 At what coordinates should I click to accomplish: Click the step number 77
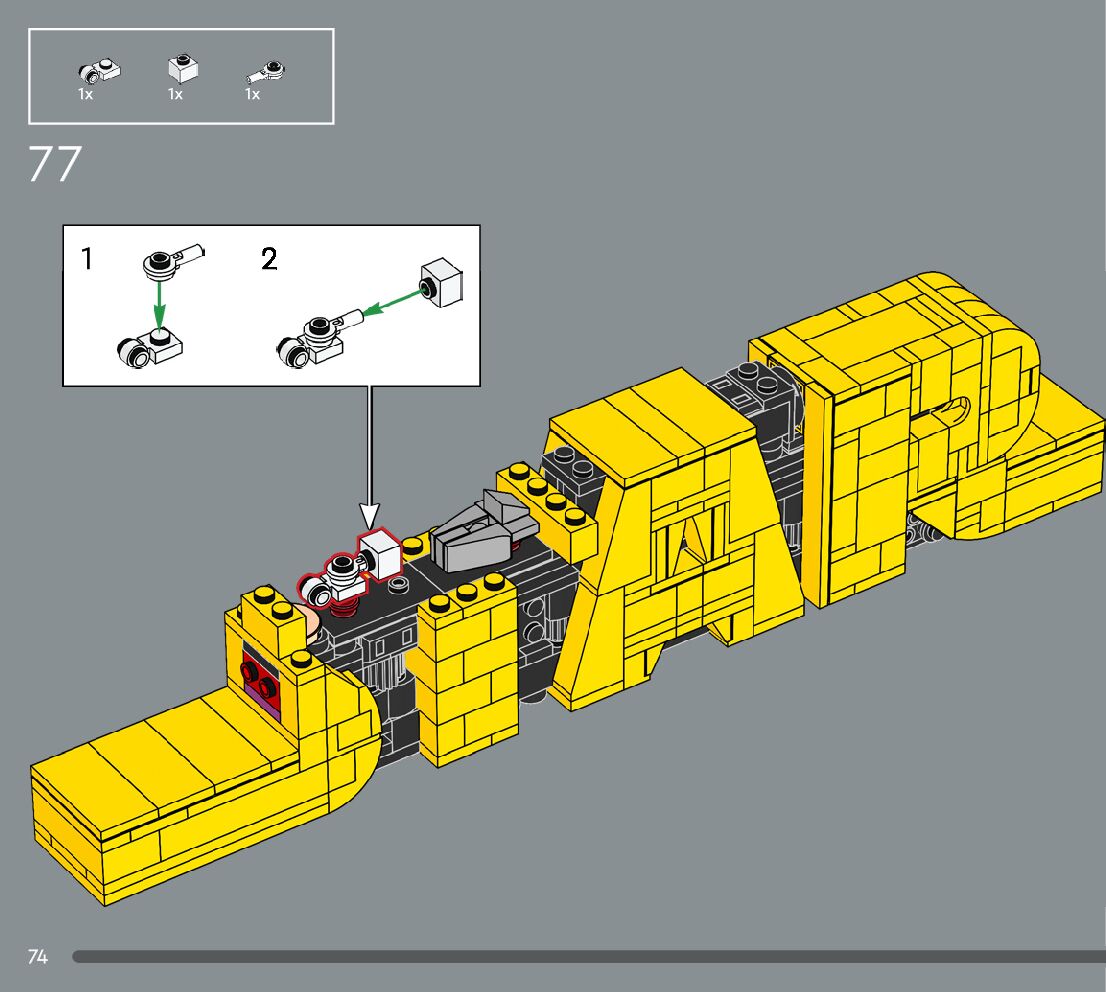(54, 165)
